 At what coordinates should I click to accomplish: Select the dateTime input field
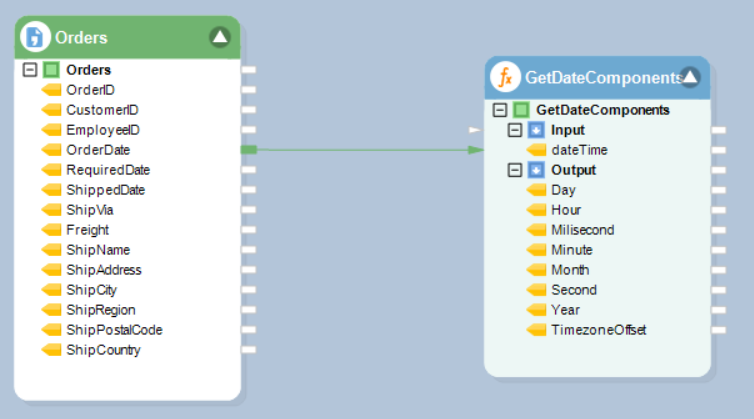point(579,150)
